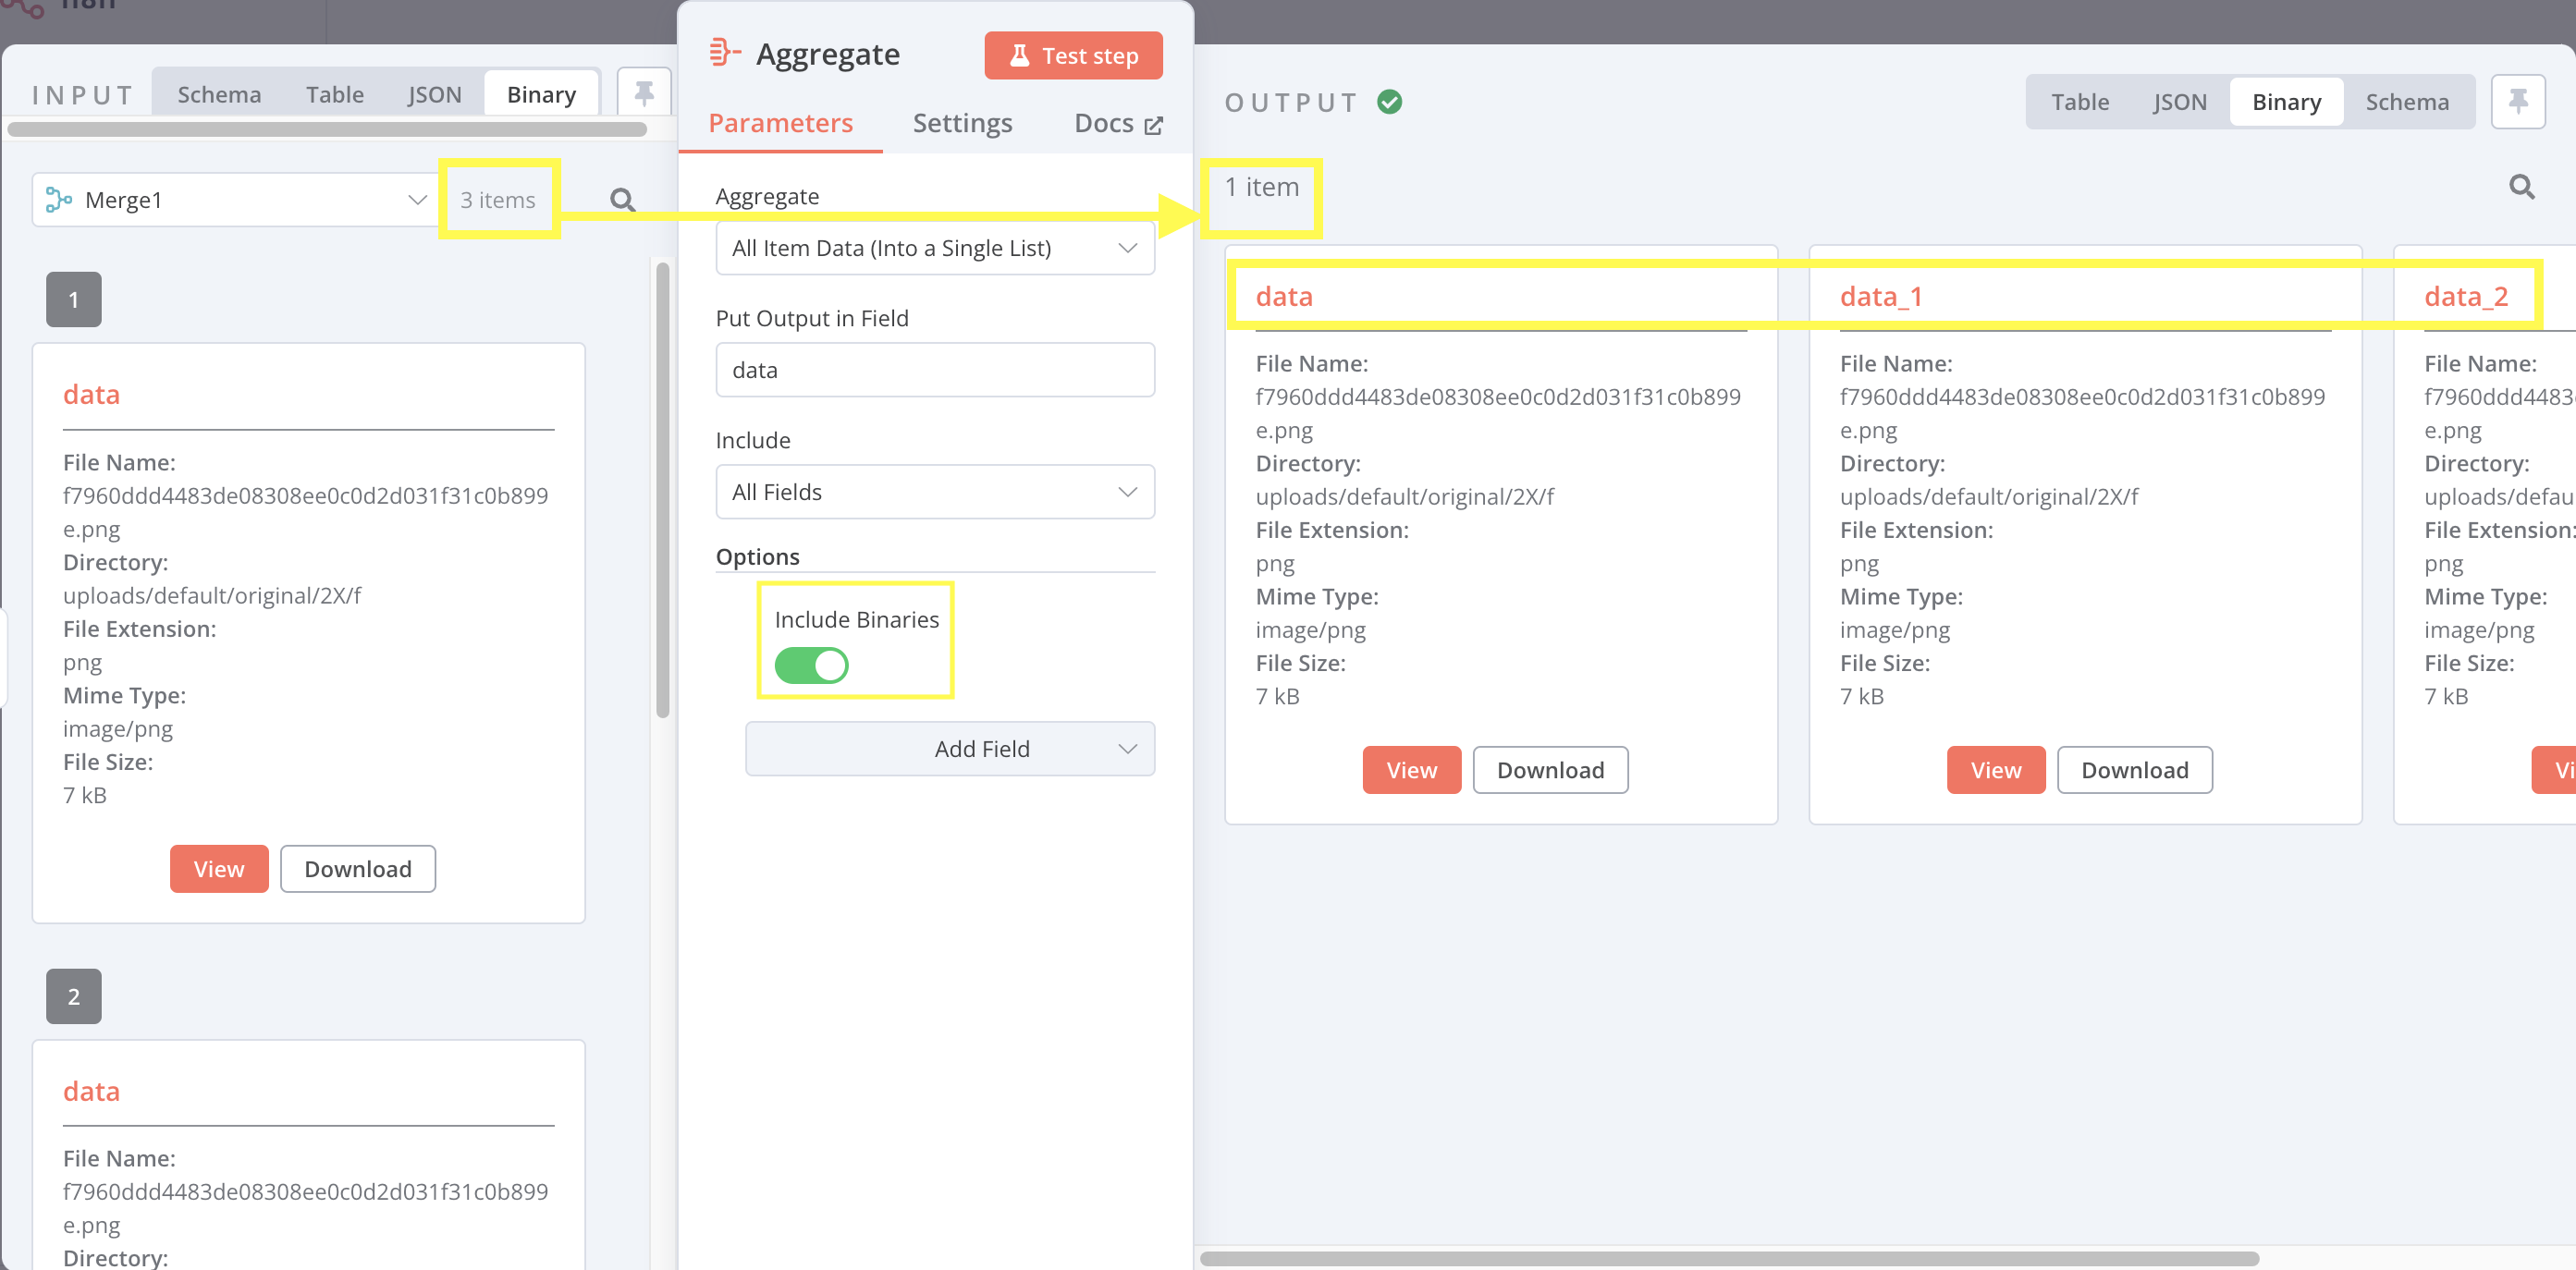Switch input view to Schema tab
2576x1270 pixels.
219,95
